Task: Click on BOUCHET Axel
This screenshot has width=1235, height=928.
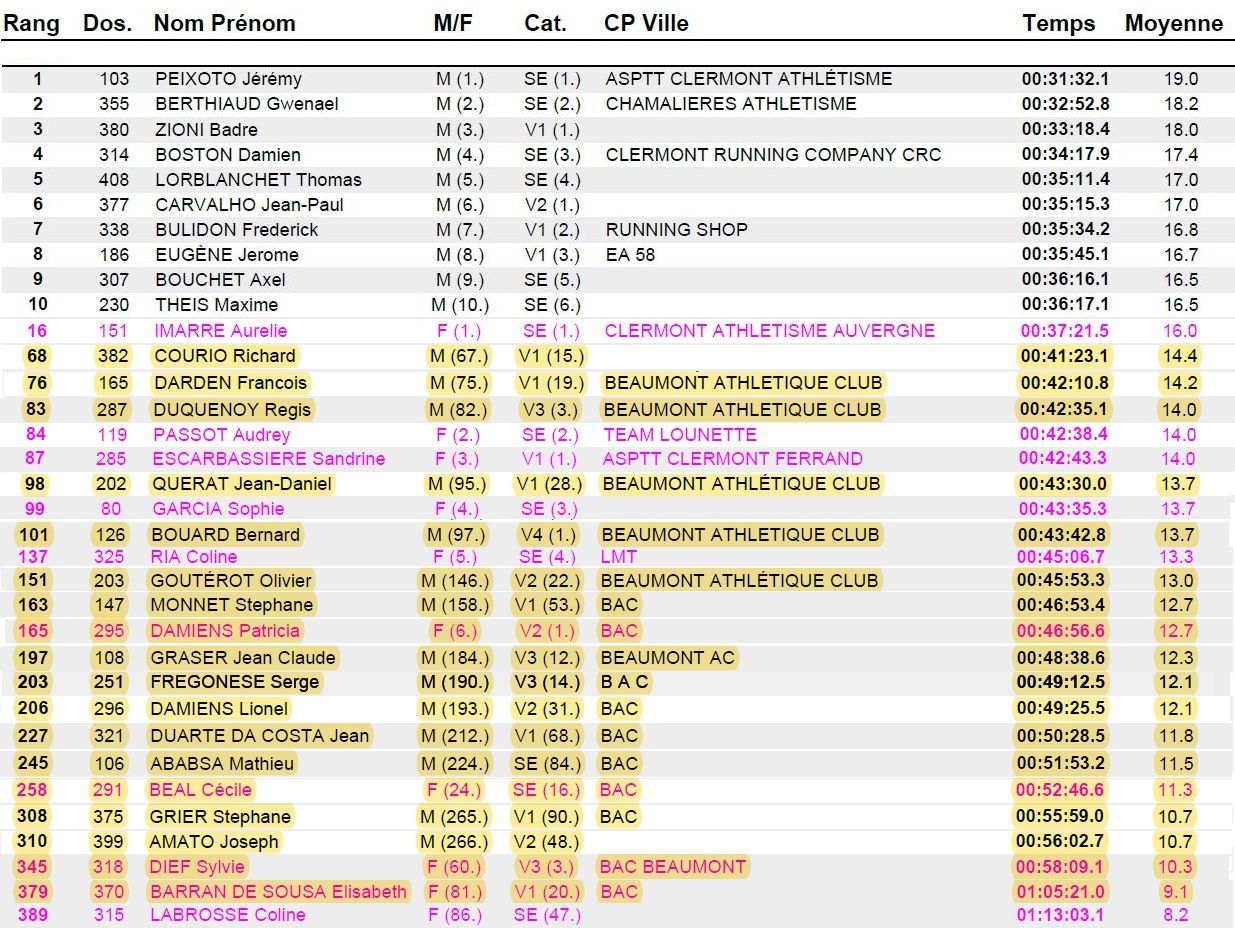Action: pyautogui.click(x=220, y=280)
